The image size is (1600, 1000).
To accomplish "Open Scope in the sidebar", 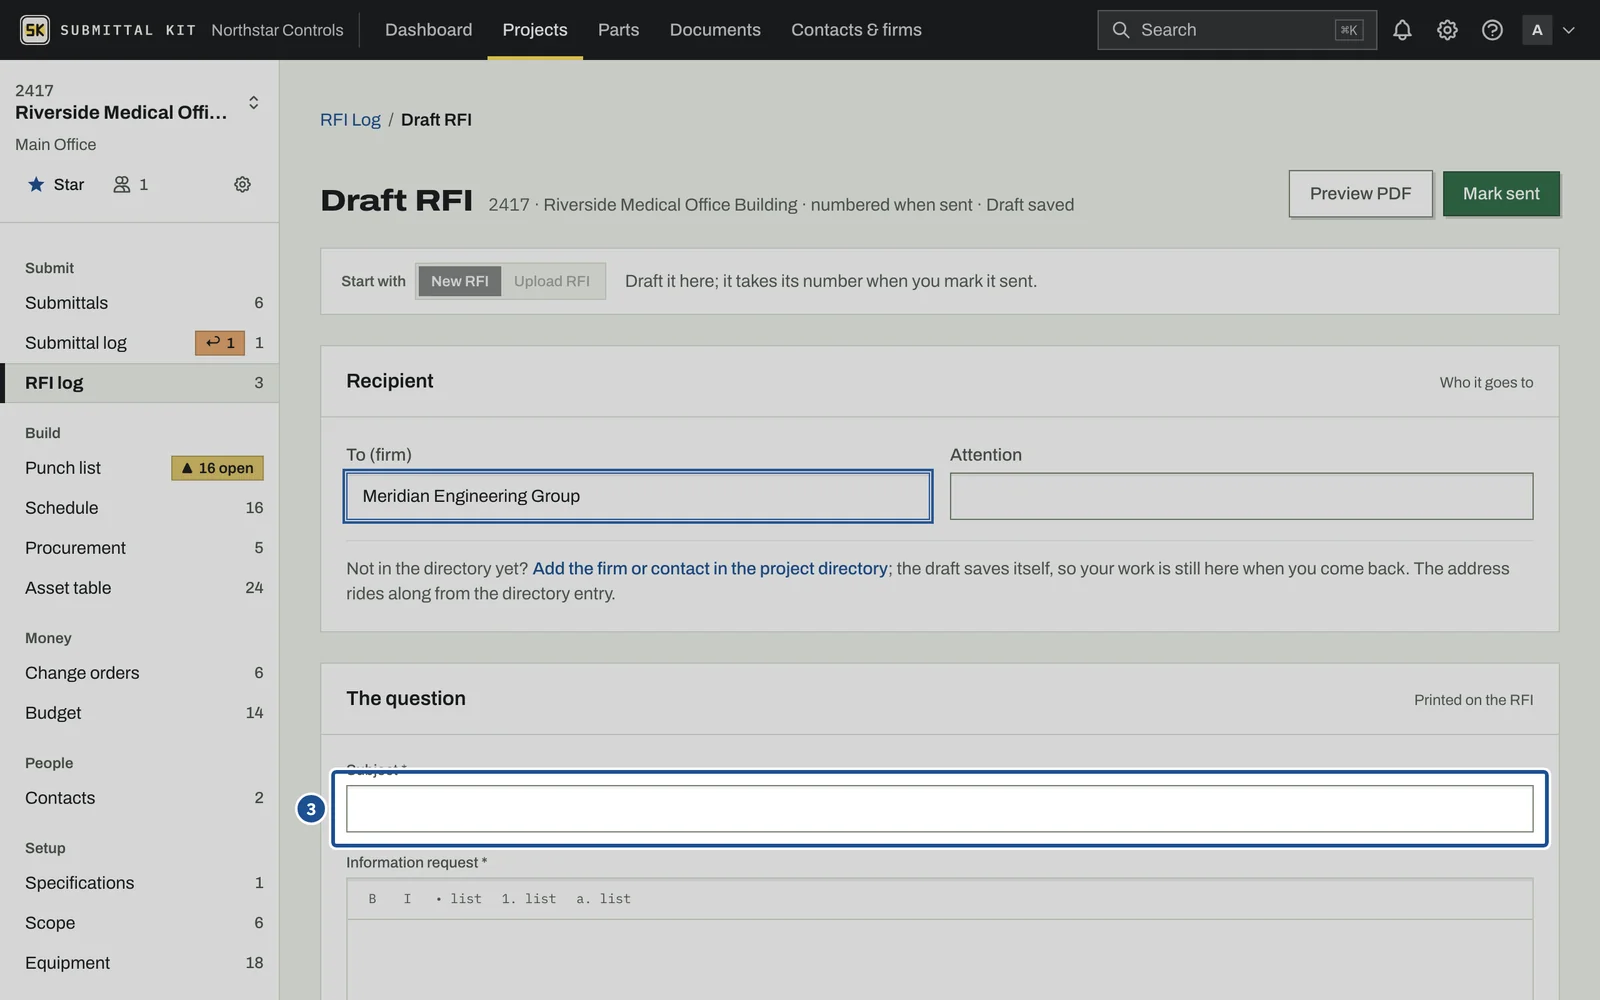I will (140, 923).
